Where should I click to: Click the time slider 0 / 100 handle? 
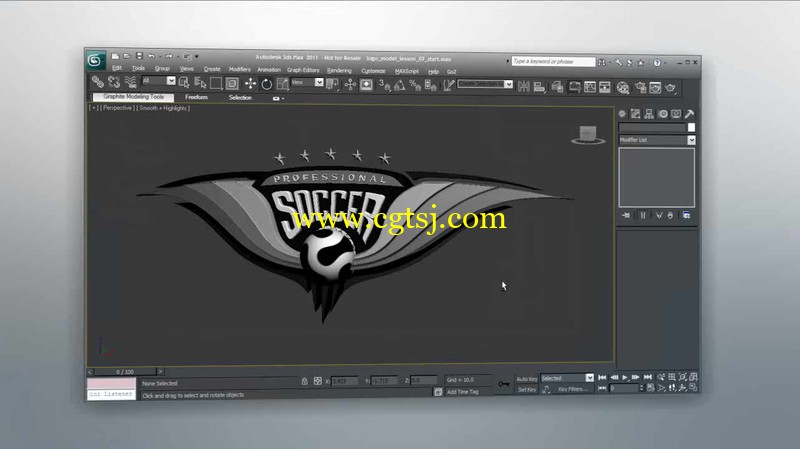(x=125, y=372)
